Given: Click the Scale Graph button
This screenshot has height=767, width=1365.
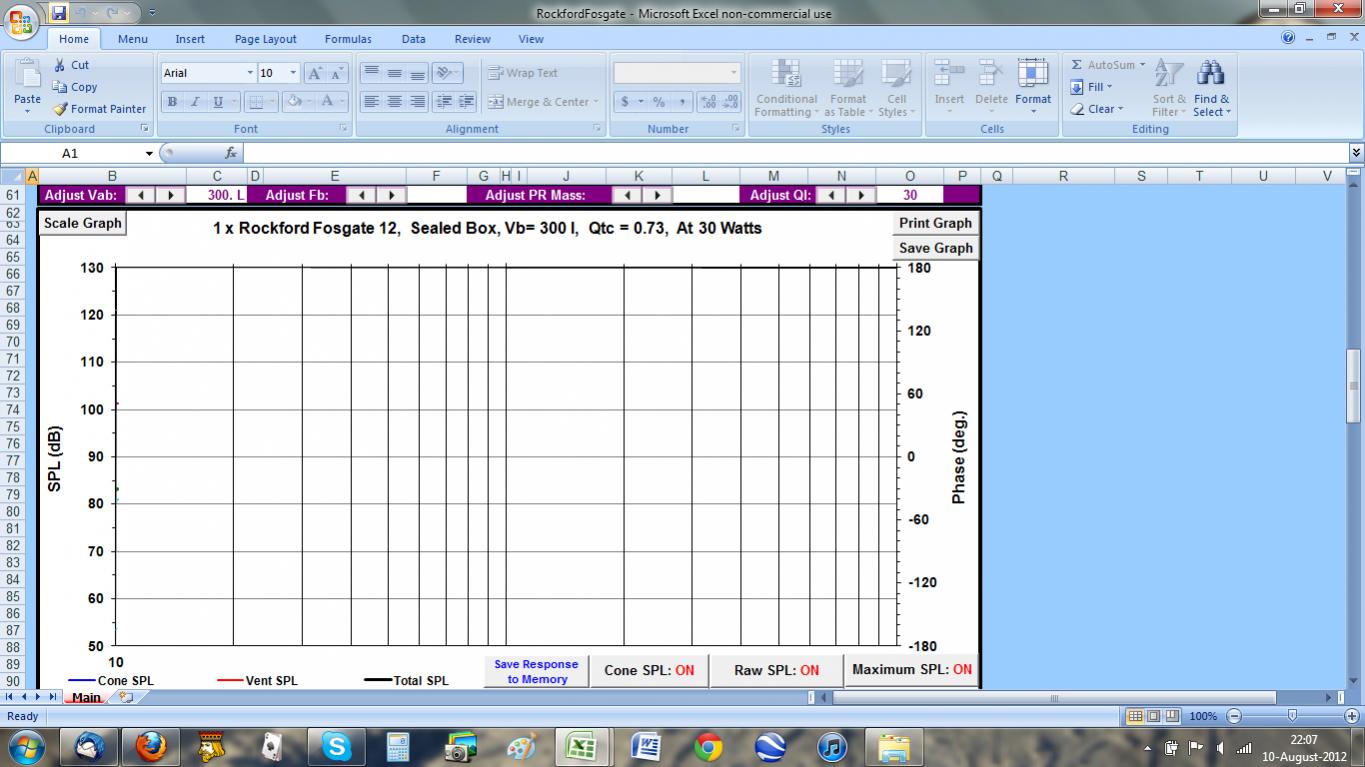Looking at the screenshot, I should pos(82,223).
